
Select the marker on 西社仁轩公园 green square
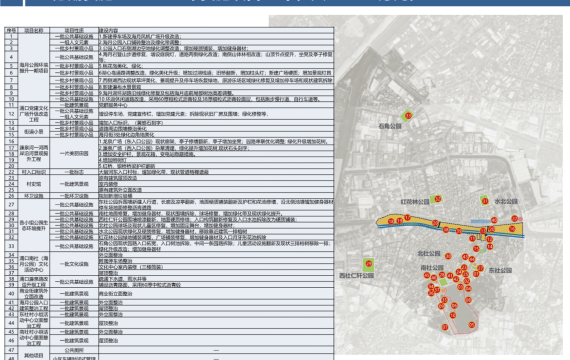coord(369,264)
